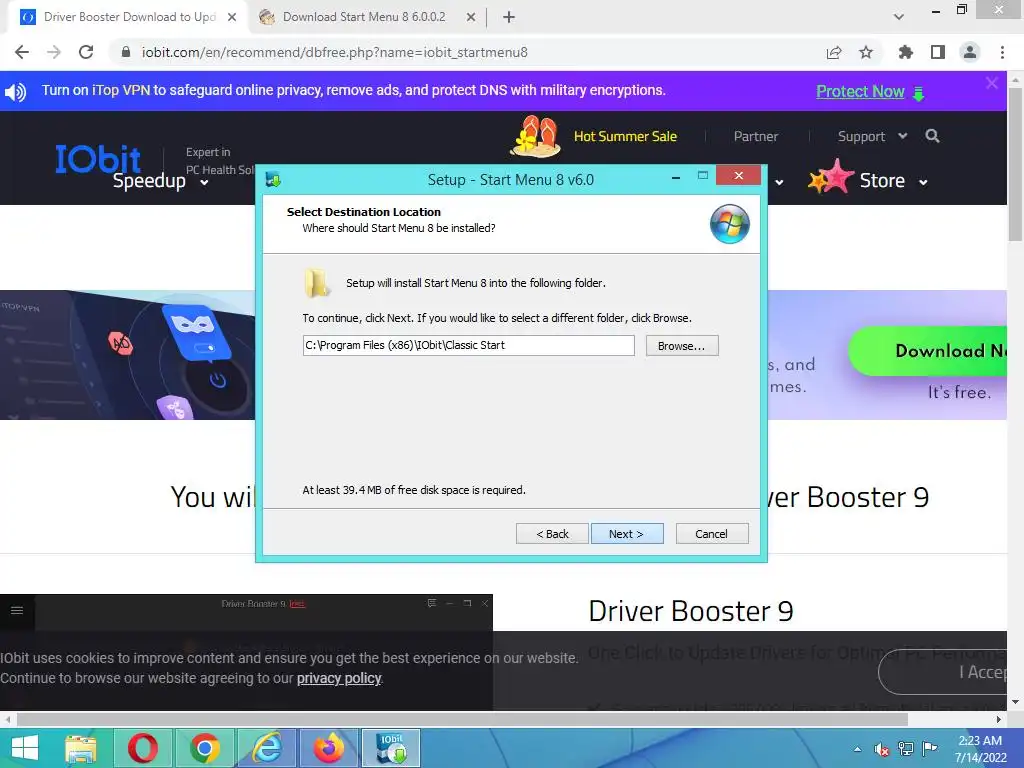
Task: Proceed with the Next > button
Action: point(627,534)
